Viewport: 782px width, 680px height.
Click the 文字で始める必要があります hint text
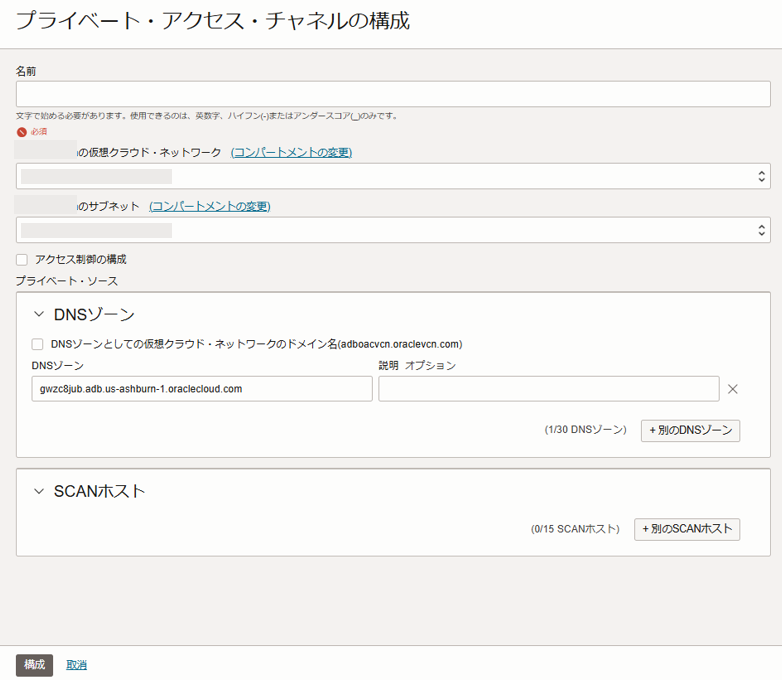(x=206, y=116)
